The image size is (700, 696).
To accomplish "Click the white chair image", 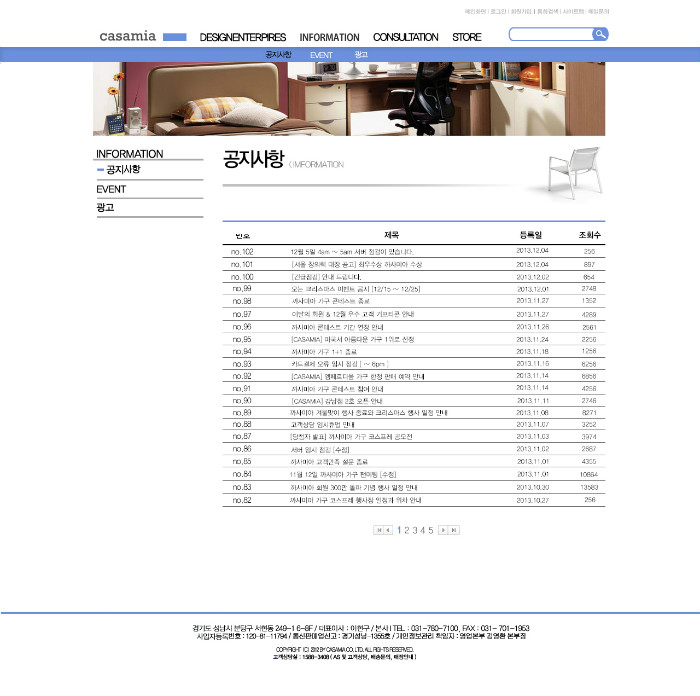I will tap(575, 172).
